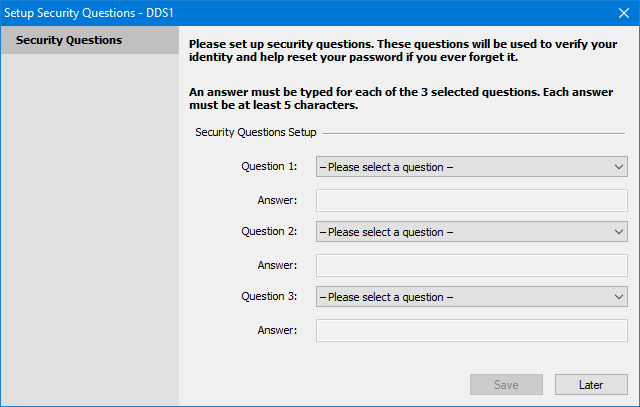The height and width of the screenshot is (407, 640).
Task: Click the "Question 2:" label
Action: pos(269,231)
